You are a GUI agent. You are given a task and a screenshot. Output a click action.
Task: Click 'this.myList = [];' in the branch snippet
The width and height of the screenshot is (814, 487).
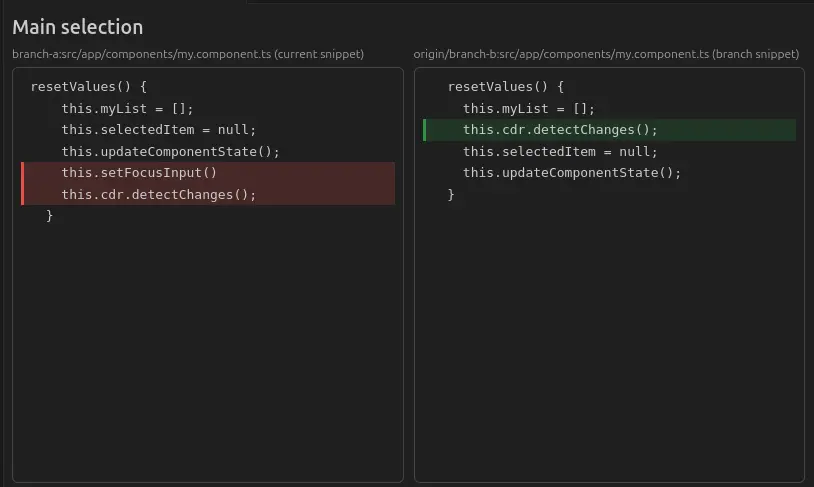pos(528,109)
